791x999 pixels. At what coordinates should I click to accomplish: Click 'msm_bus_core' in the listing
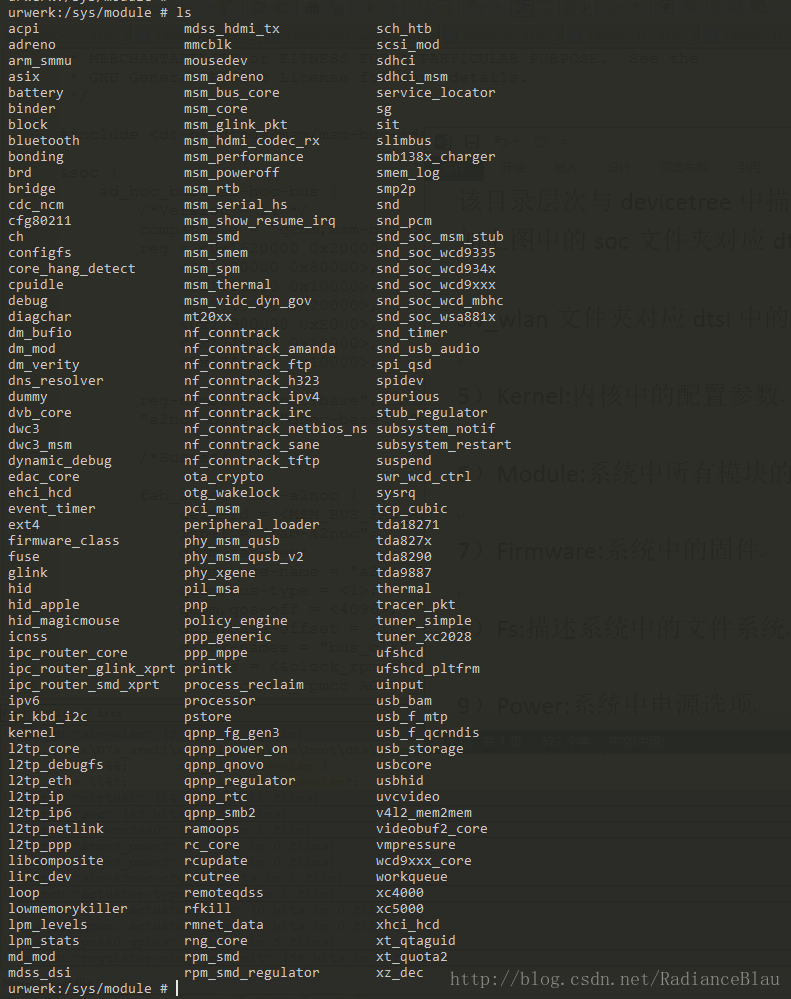[x=232, y=92]
